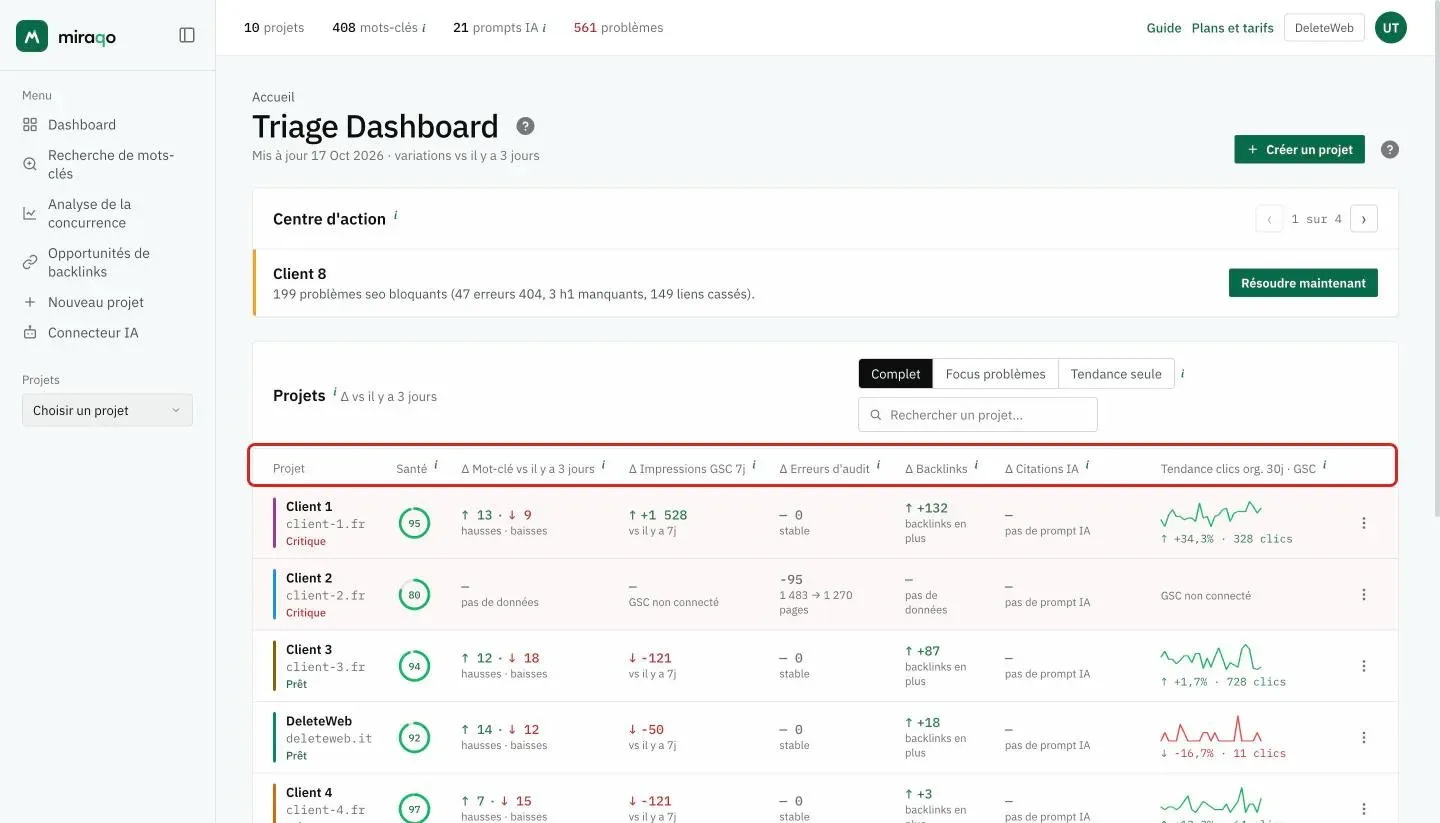This screenshot has height=823, width=1440.
Task: Click the Client 1 clicks trend sparkline
Action: pyautogui.click(x=1211, y=515)
